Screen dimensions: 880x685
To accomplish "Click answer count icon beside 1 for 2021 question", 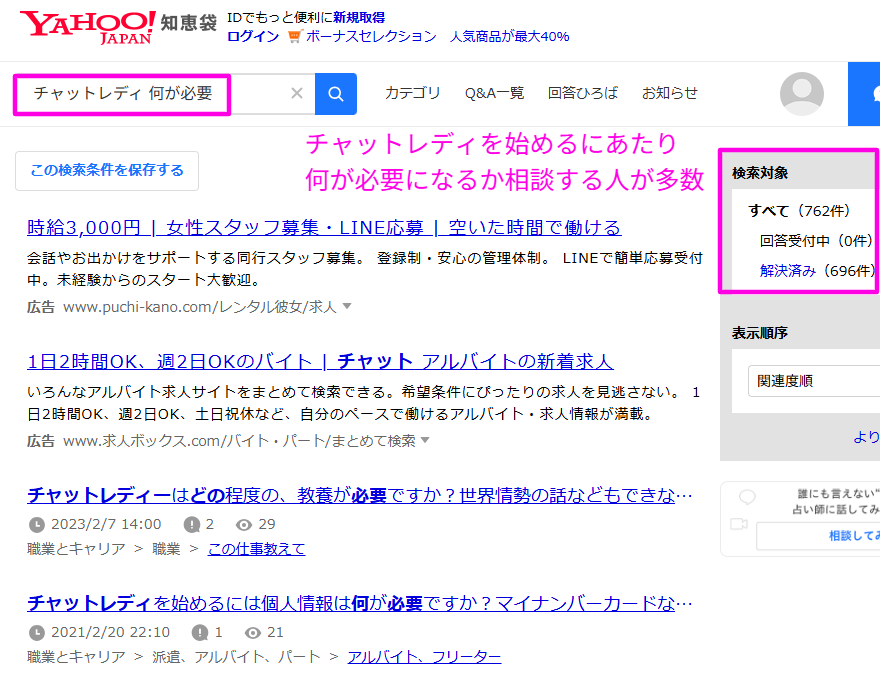I will coord(200,633).
